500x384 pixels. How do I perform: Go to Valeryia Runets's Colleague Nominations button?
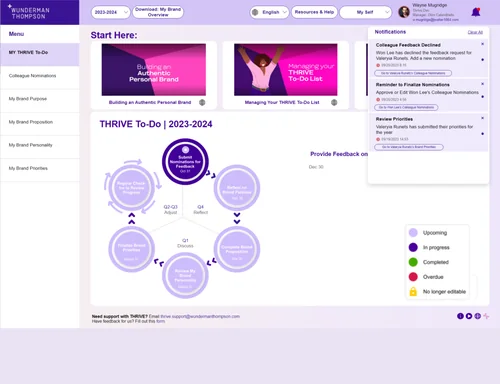click(x=413, y=73)
